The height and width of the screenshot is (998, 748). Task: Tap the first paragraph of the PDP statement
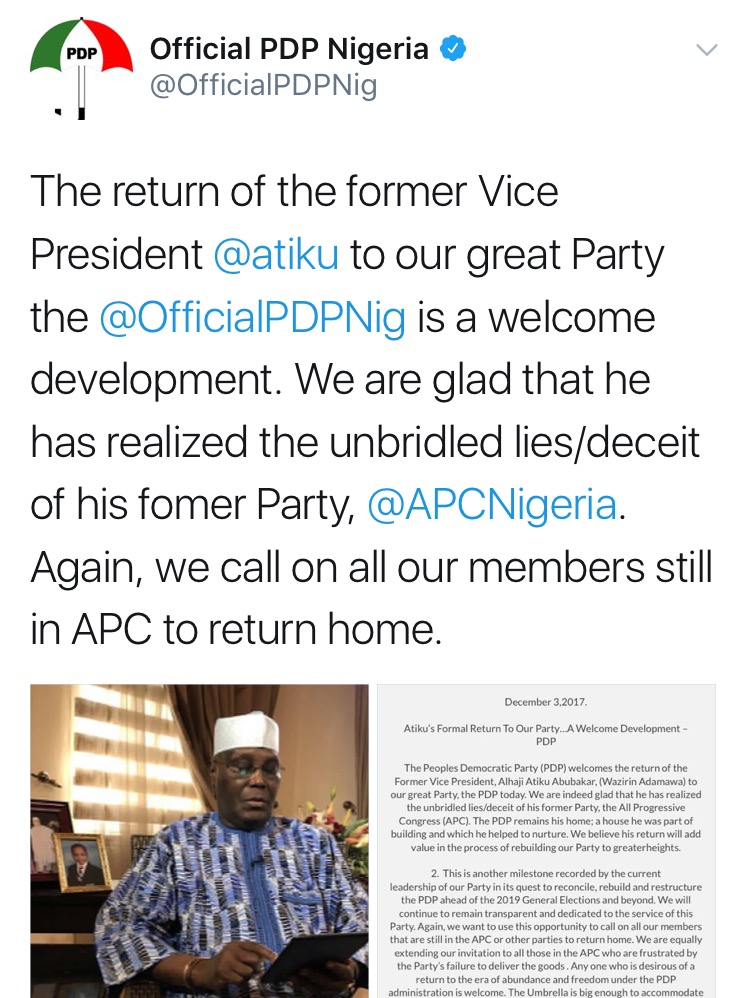click(x=546, y=808)
